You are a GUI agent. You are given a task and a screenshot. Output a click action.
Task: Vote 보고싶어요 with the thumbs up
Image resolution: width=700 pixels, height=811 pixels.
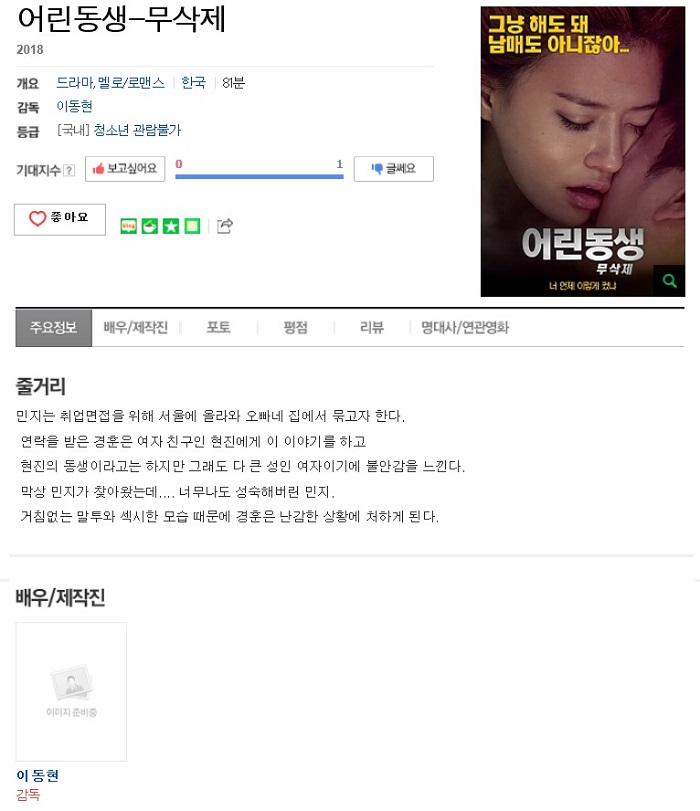[x=125, y=169]
